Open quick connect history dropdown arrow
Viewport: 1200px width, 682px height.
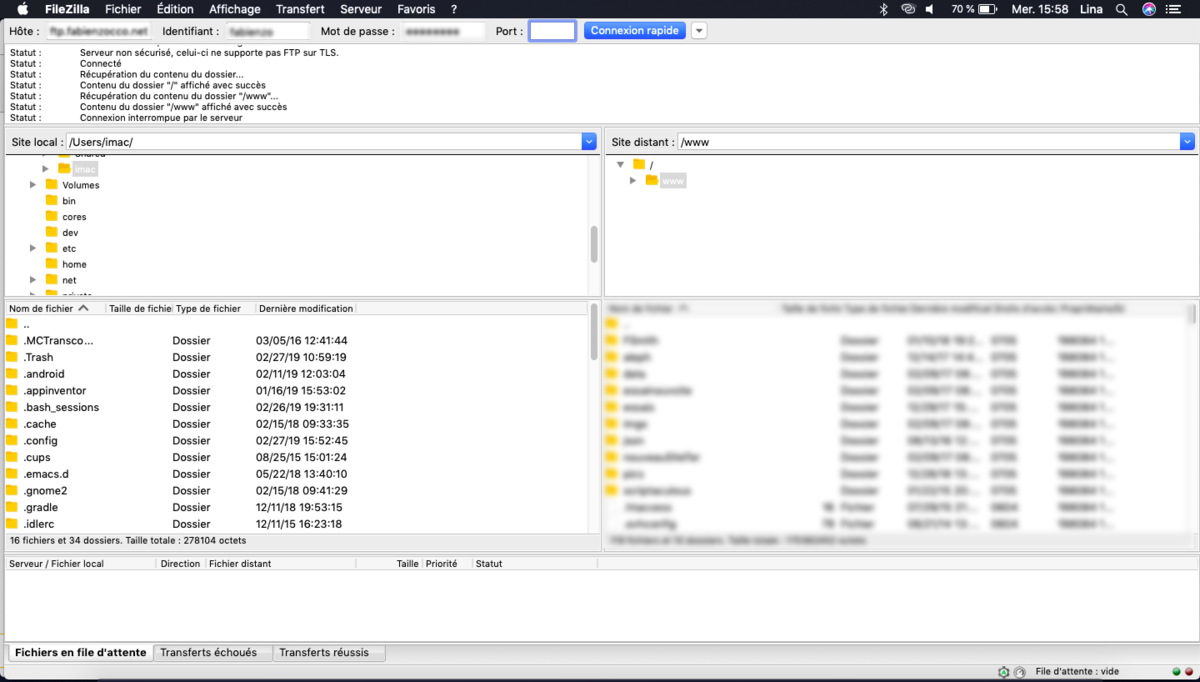[699, 31]
